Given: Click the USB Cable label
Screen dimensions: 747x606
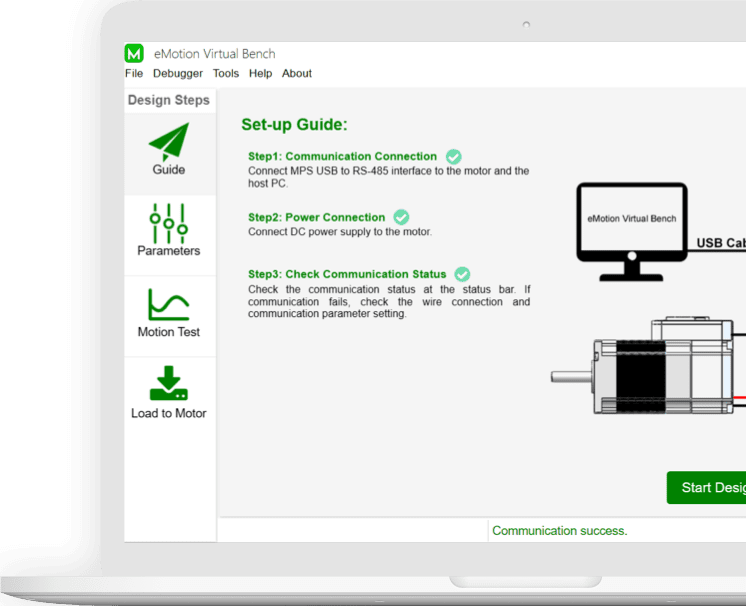Looking at the screenshot, I should point(721,243).
